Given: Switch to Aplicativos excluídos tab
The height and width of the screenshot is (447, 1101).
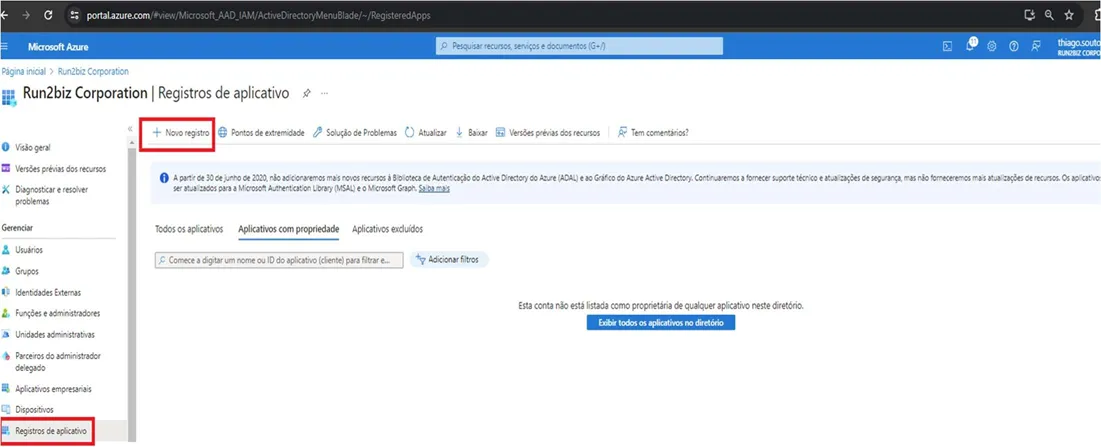Looking at the screenshot, I should pos(388,229).
